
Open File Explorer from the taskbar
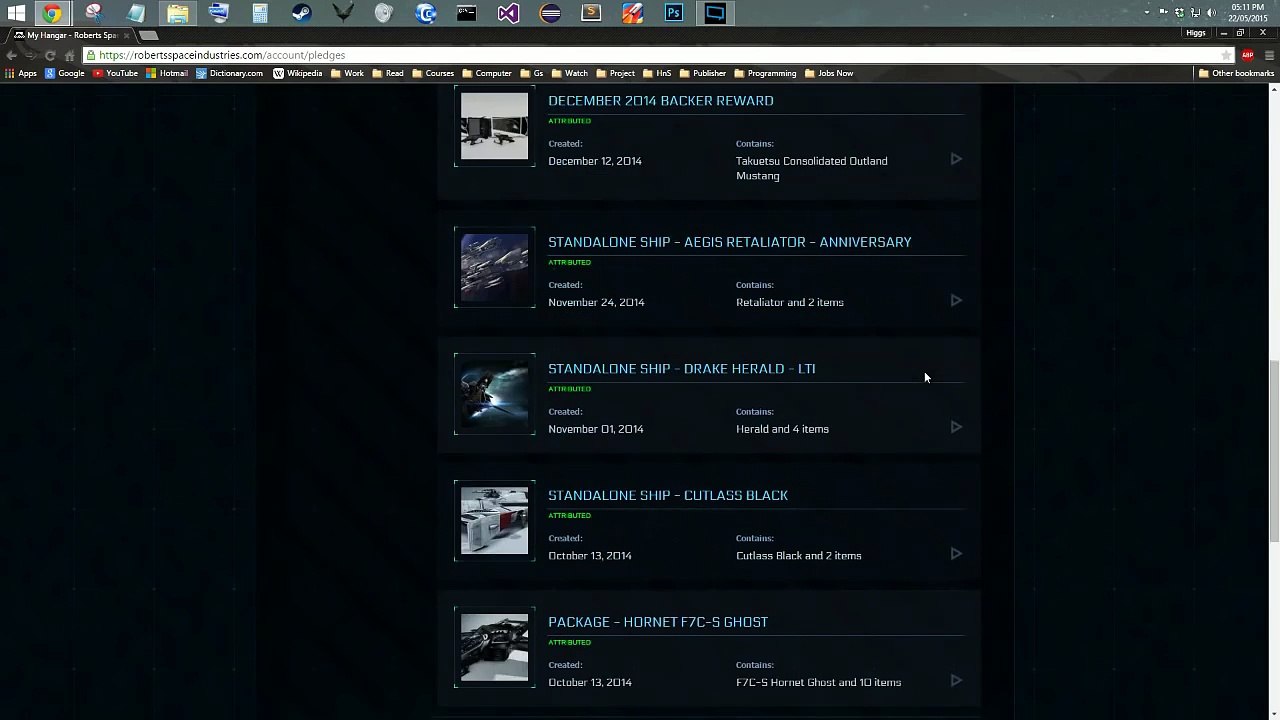177,13
